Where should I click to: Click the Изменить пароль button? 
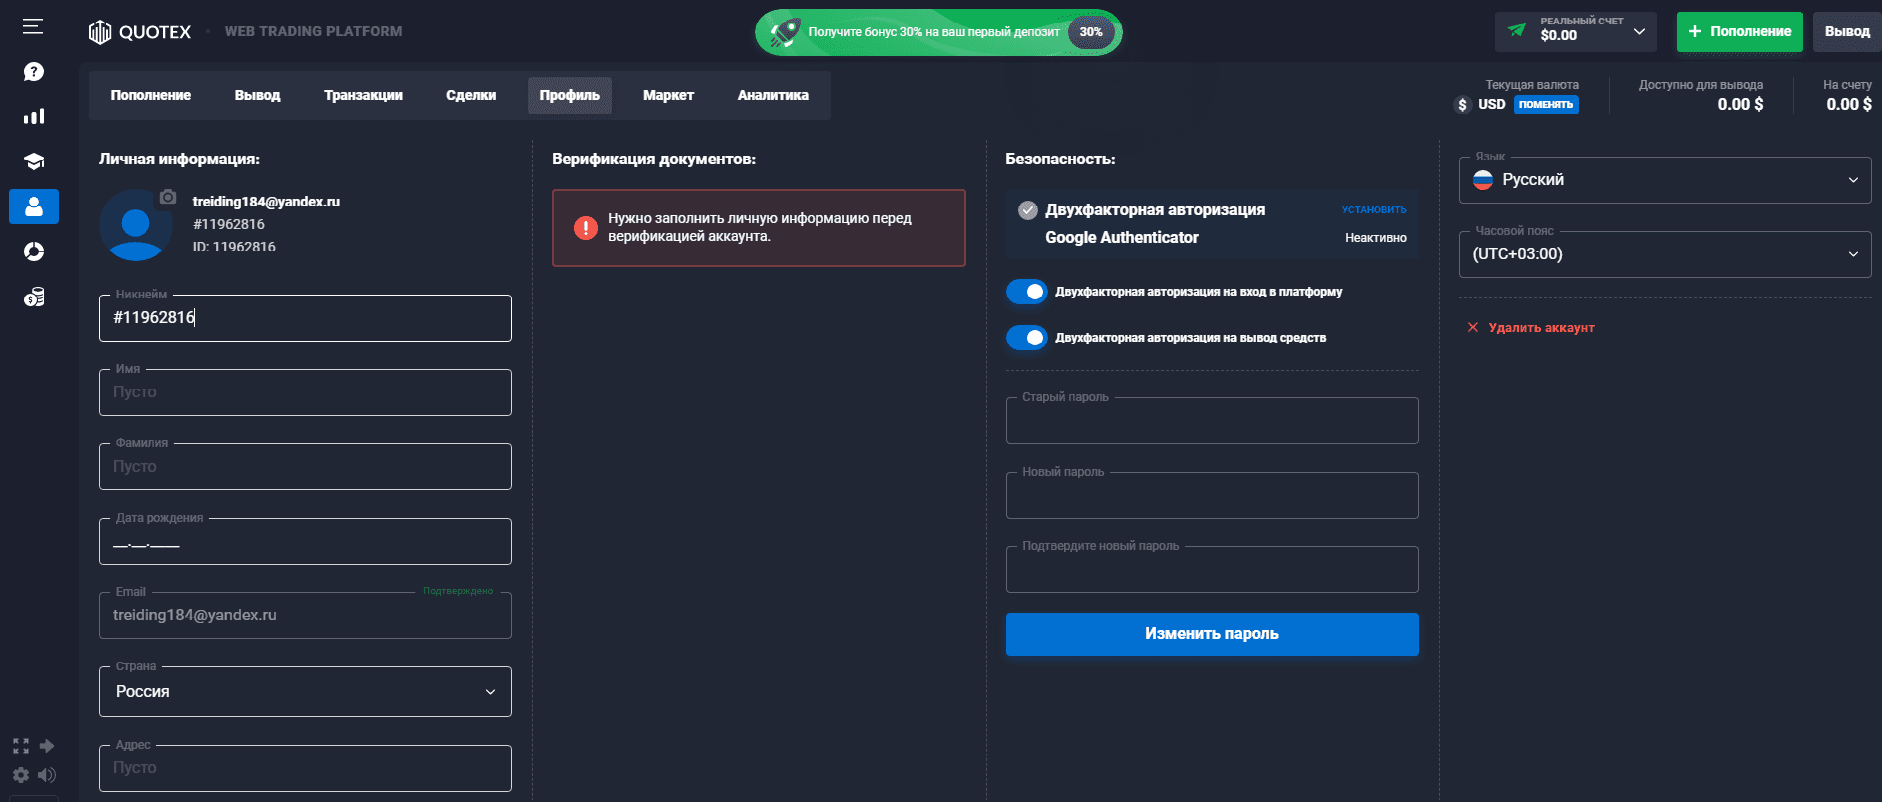point(1212,634)
